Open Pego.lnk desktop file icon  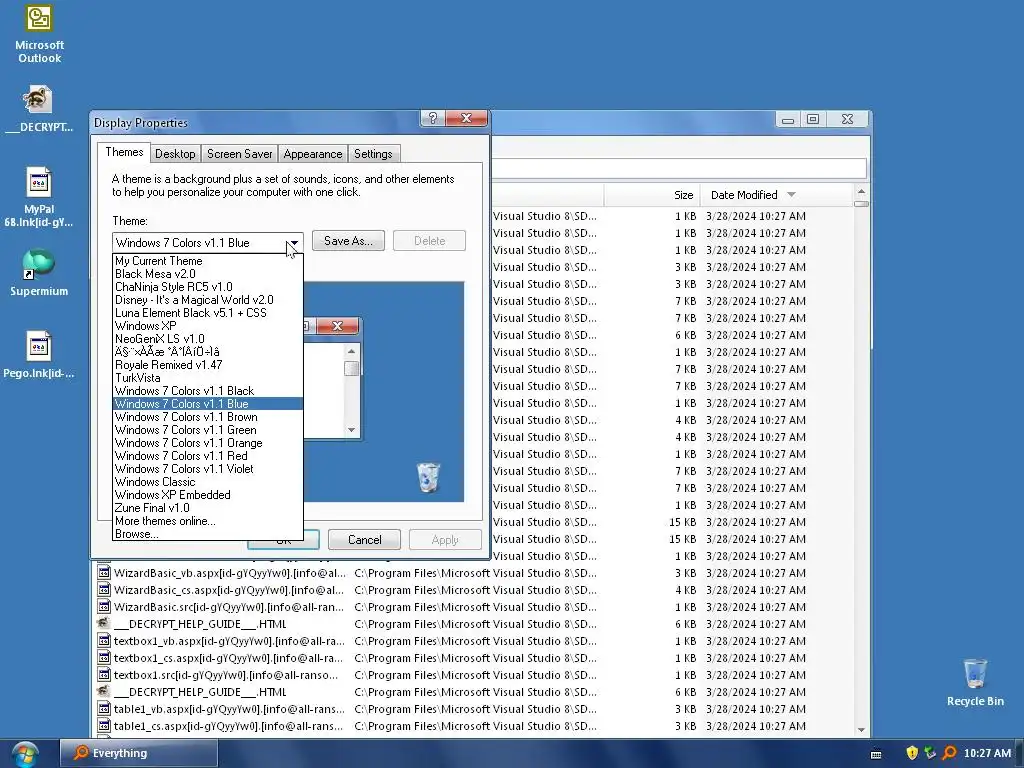coord(39,355)
